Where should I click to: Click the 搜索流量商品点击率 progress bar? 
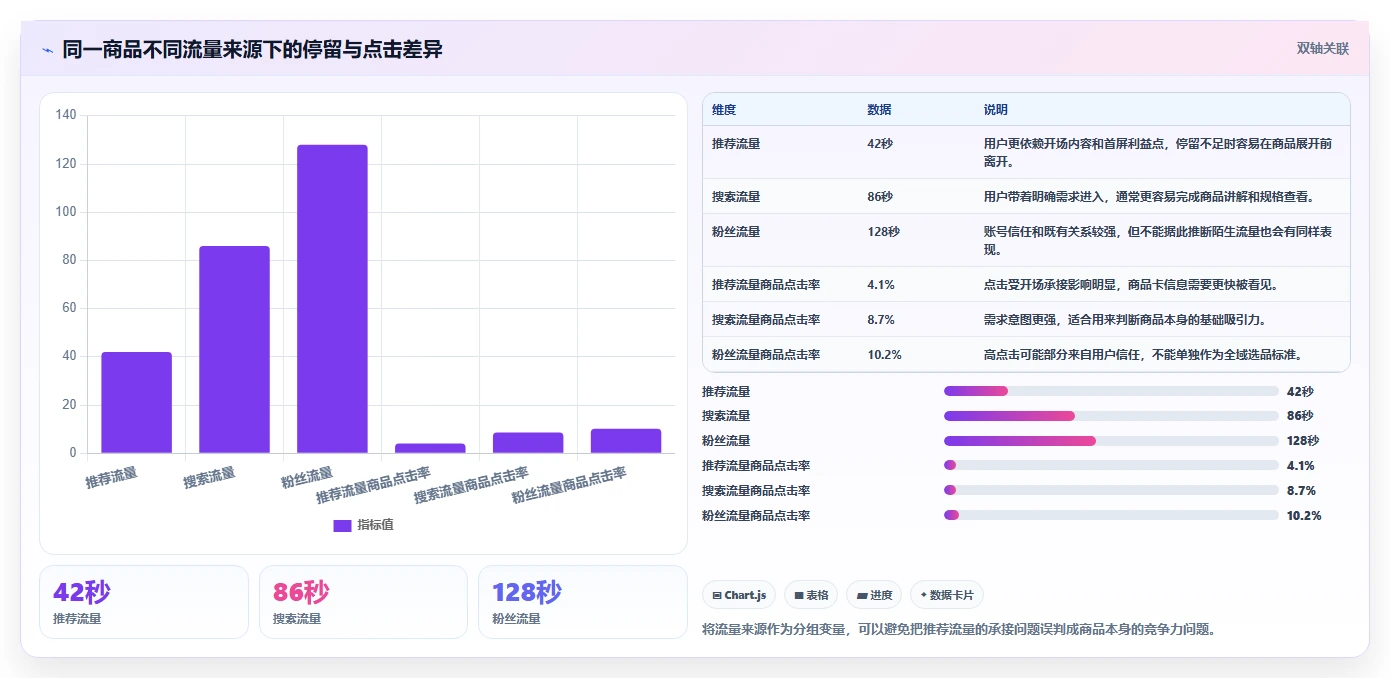[x=1111, y=490]
